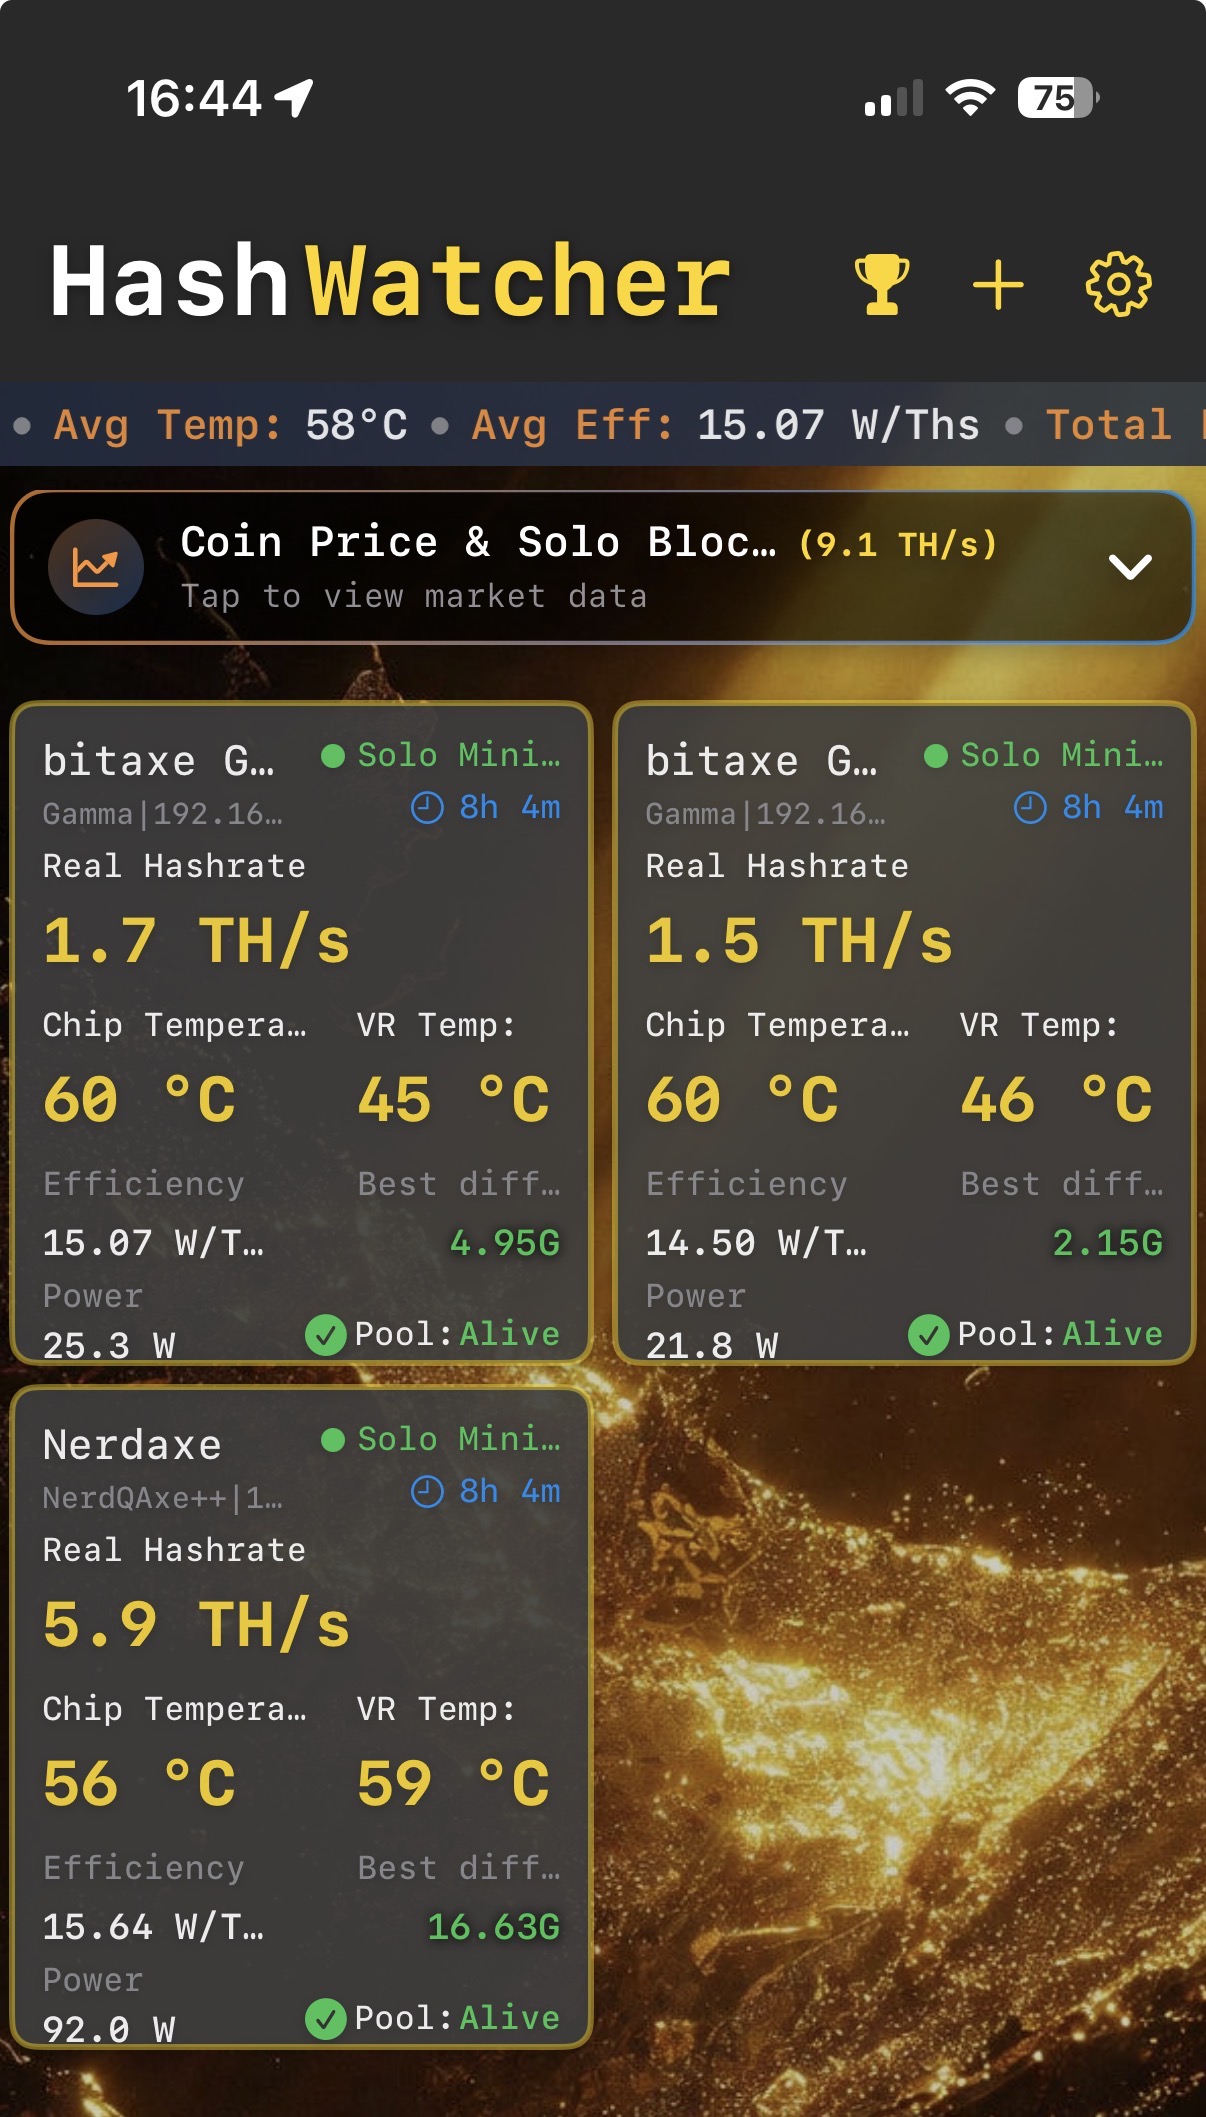This screenshot has height=2117, width=1206.
Task: Tap the first bitaxe pool alive checkmark
Action: coord(325,1334)
